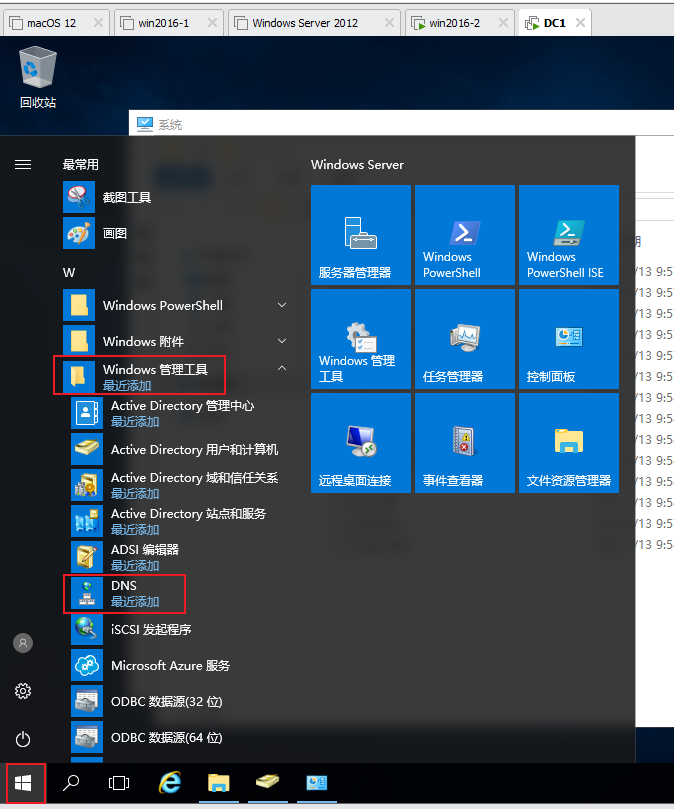Open the 事件查看器 tile
This screenshot has height=809, width=674.
(x=464, y=443)
